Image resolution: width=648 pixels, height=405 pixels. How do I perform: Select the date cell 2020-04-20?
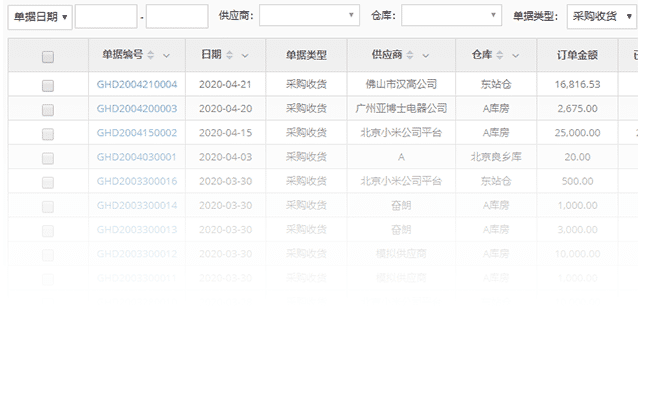click(225, 108)
